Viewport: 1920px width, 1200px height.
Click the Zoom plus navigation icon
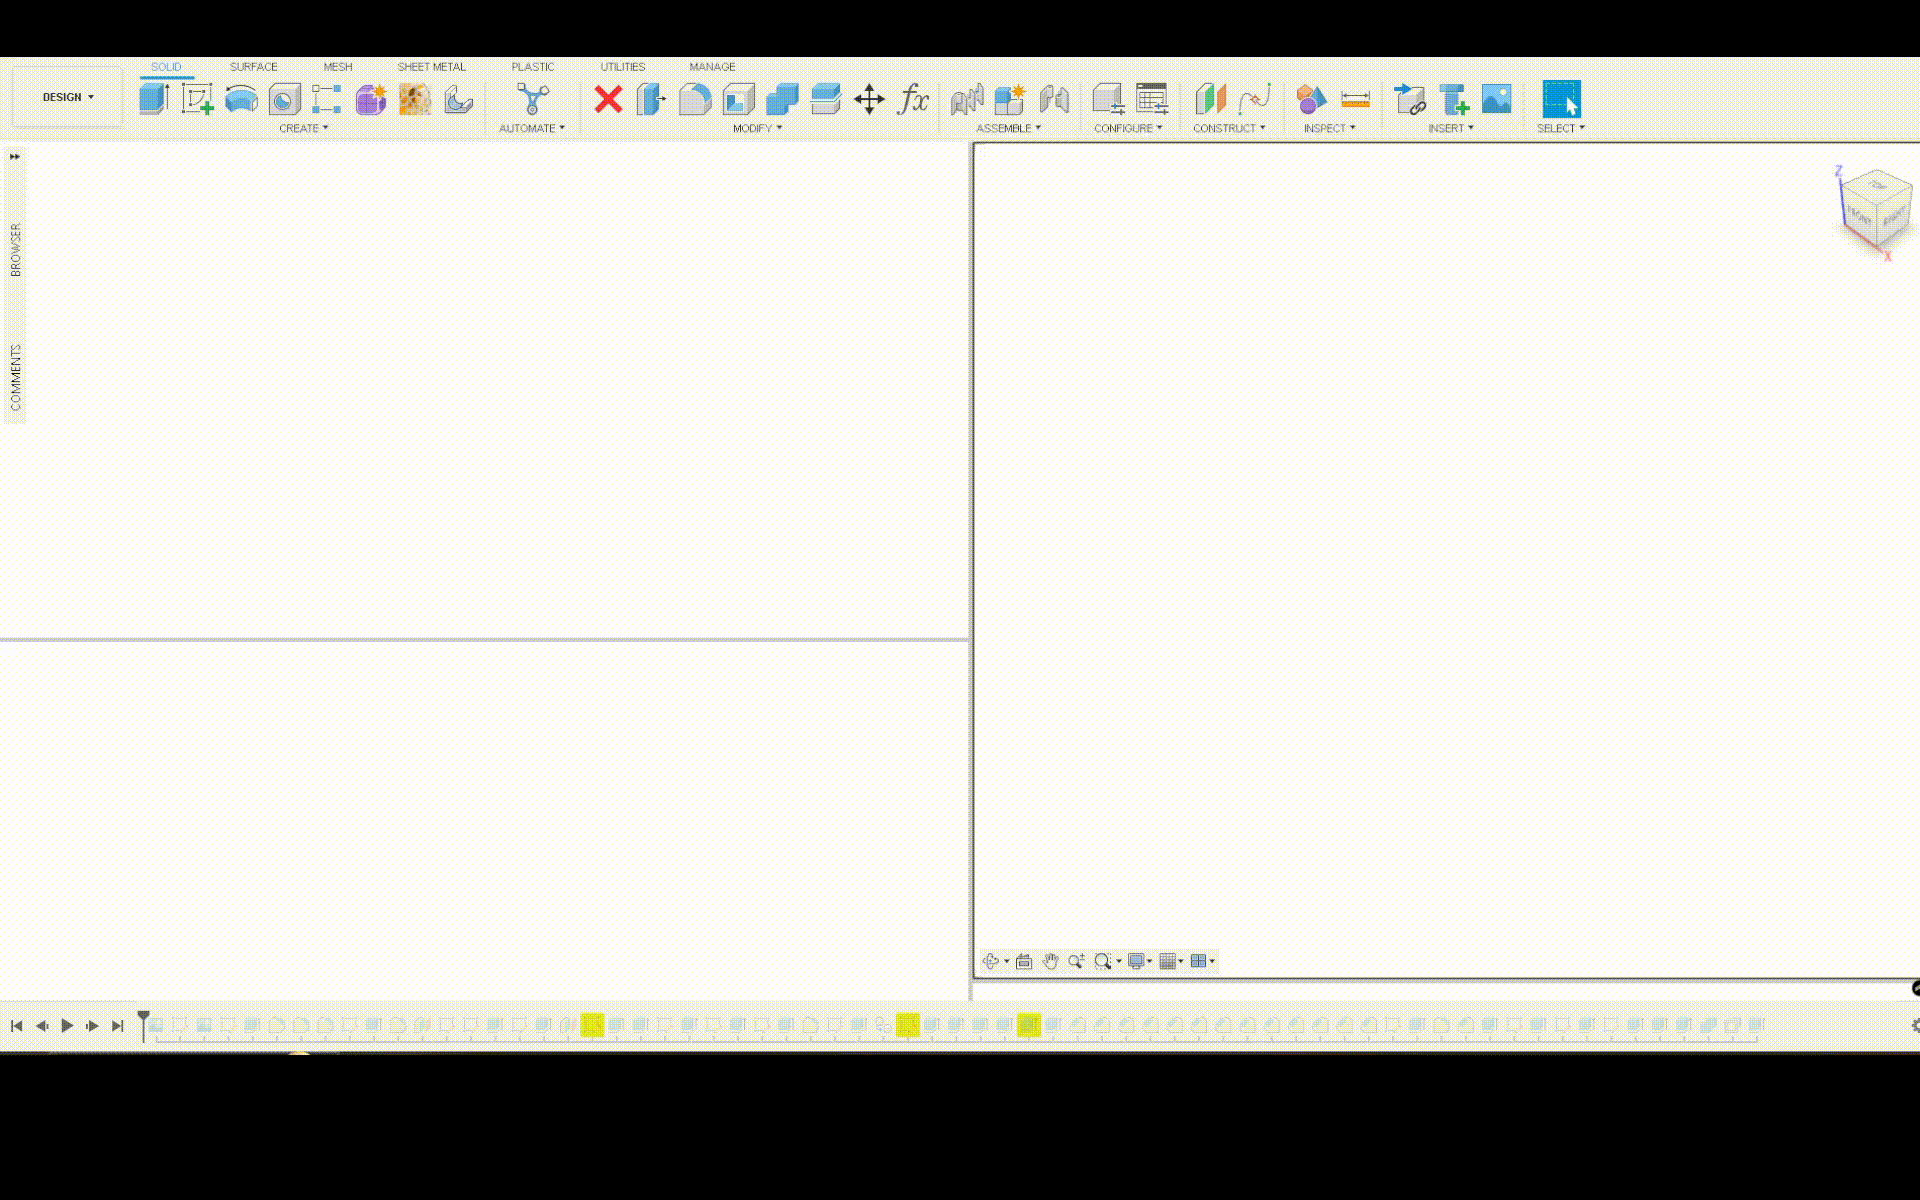click(1076, 961)
